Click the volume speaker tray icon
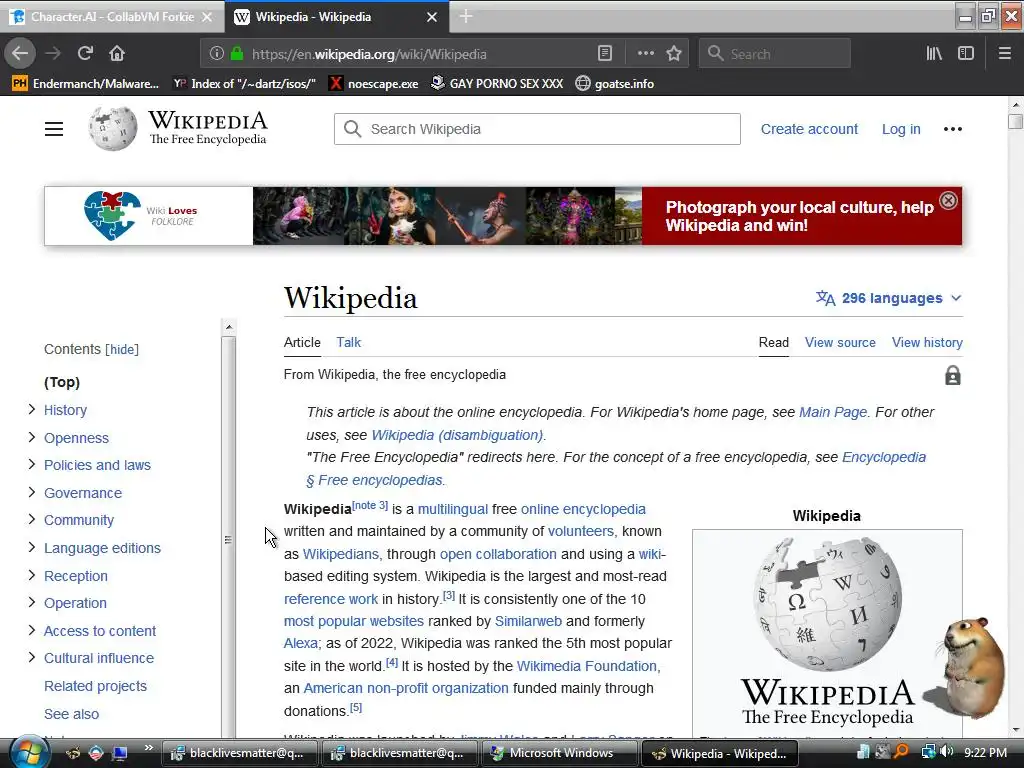Screen dimensions: 1024x768 point(947,752)
